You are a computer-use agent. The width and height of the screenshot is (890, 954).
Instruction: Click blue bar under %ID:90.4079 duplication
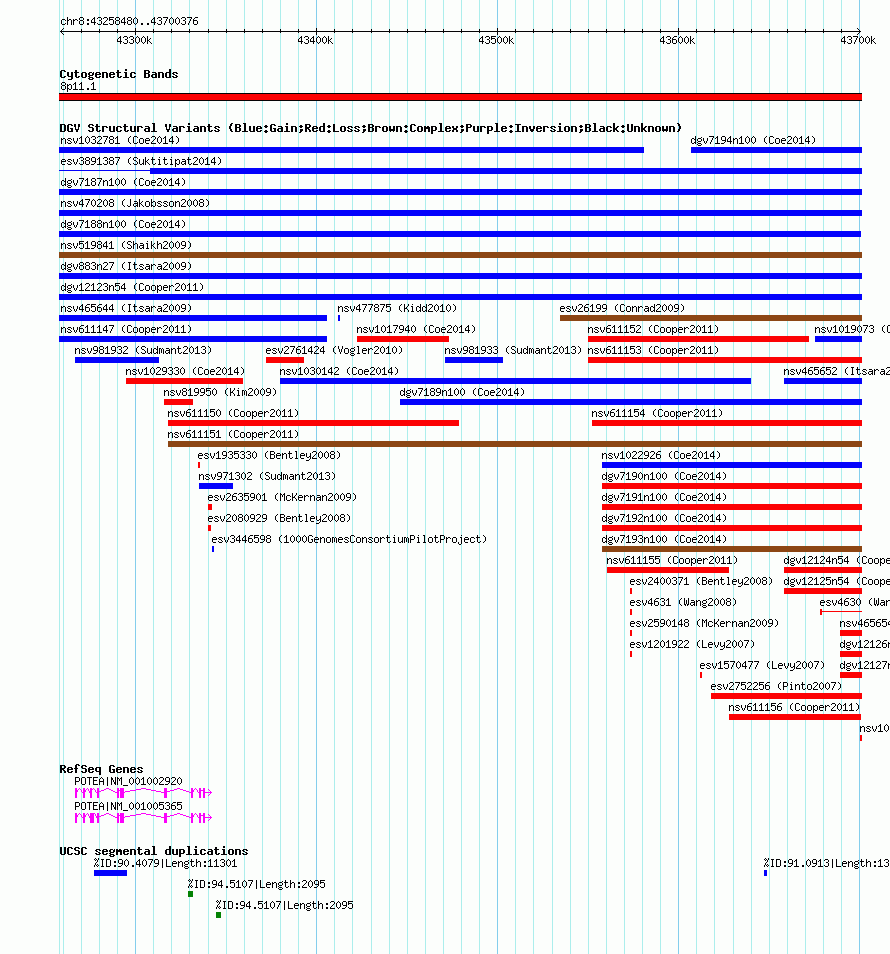[x=110, y=873]
